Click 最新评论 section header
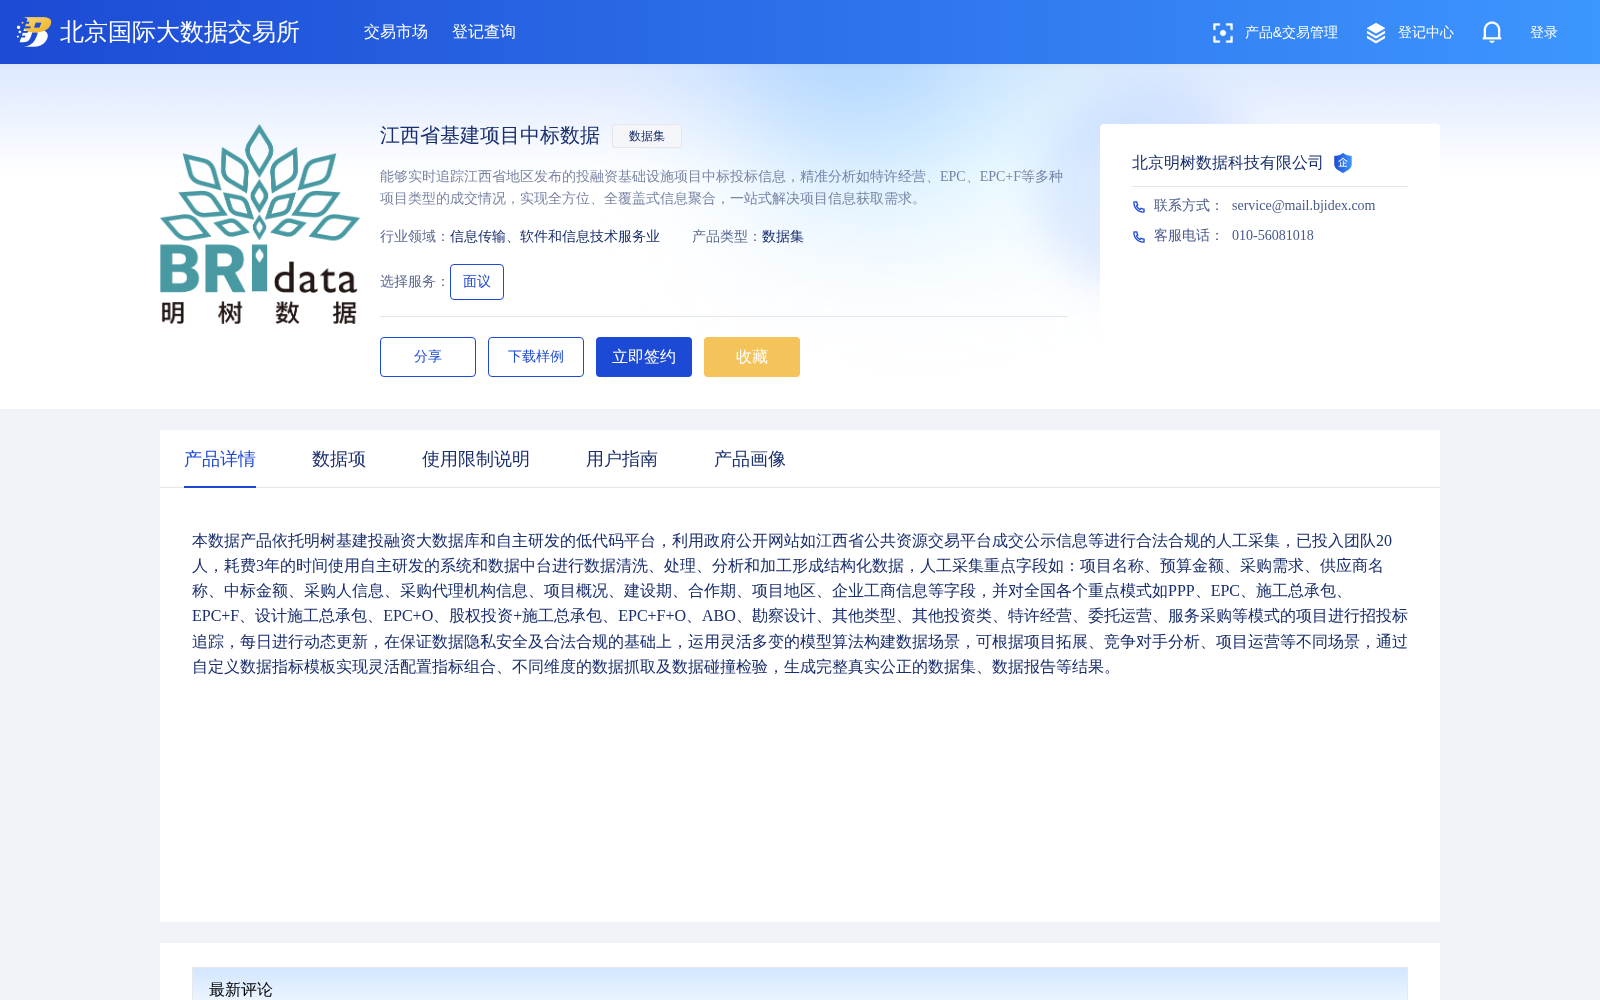1600x1000 pixels. 241,989
